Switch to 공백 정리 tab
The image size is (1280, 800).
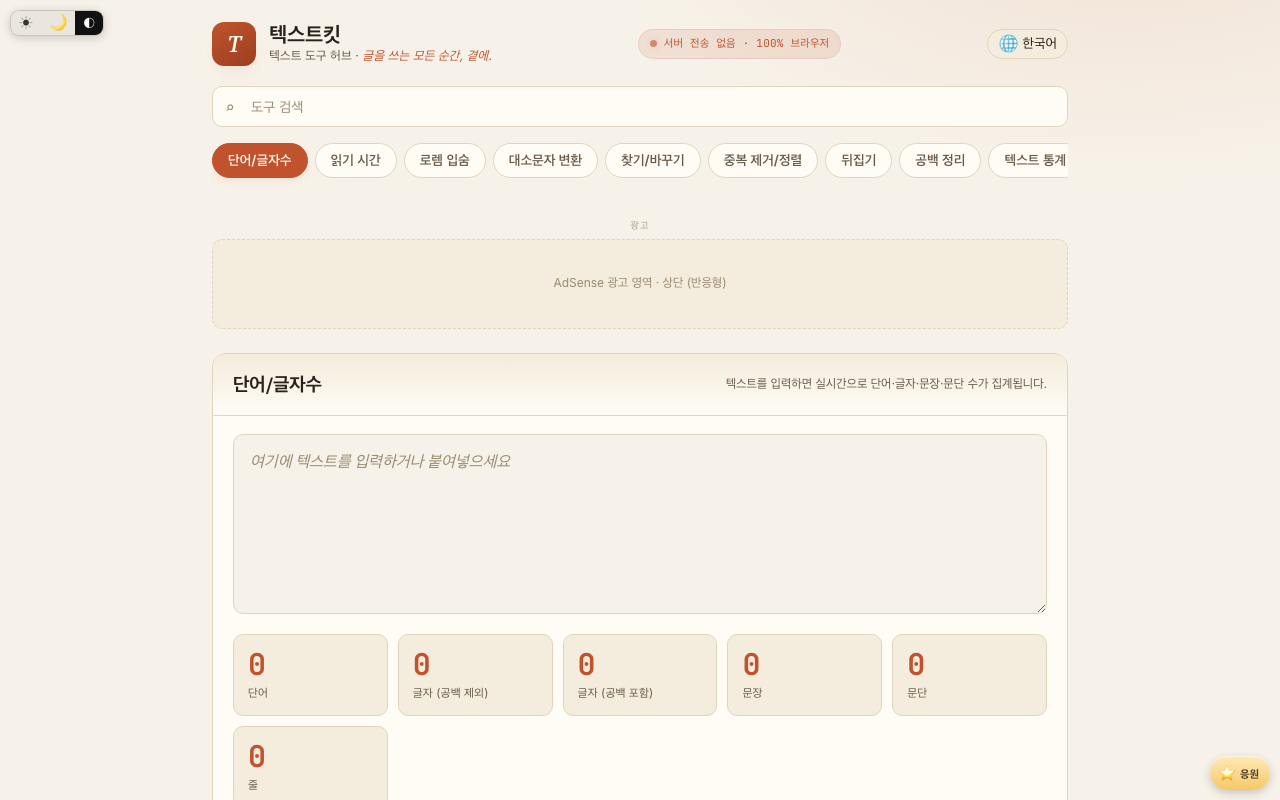[940, 160]
